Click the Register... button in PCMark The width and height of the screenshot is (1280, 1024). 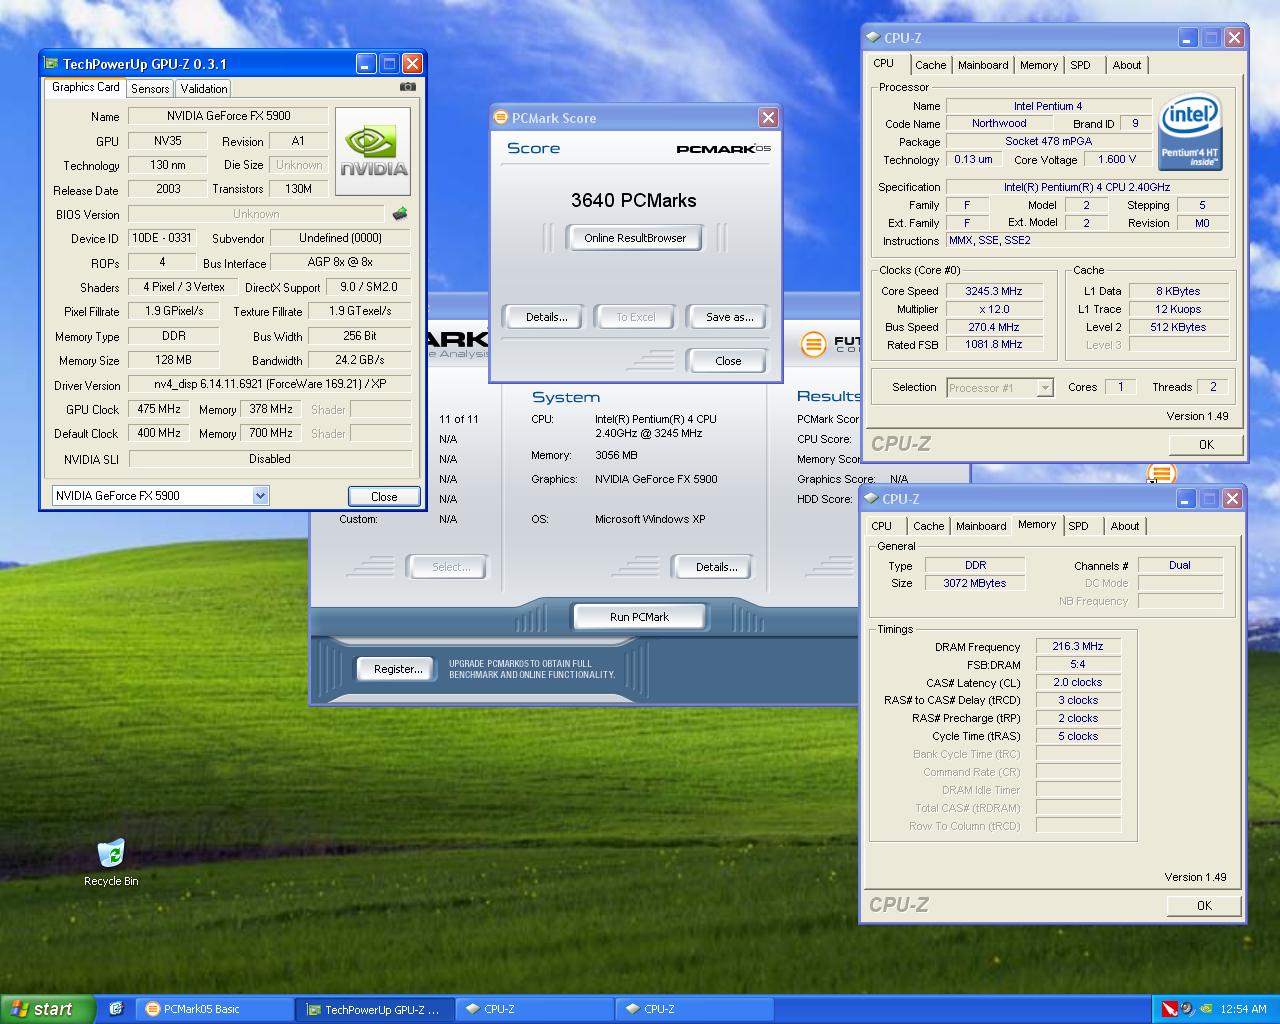[x=397, y=669]
